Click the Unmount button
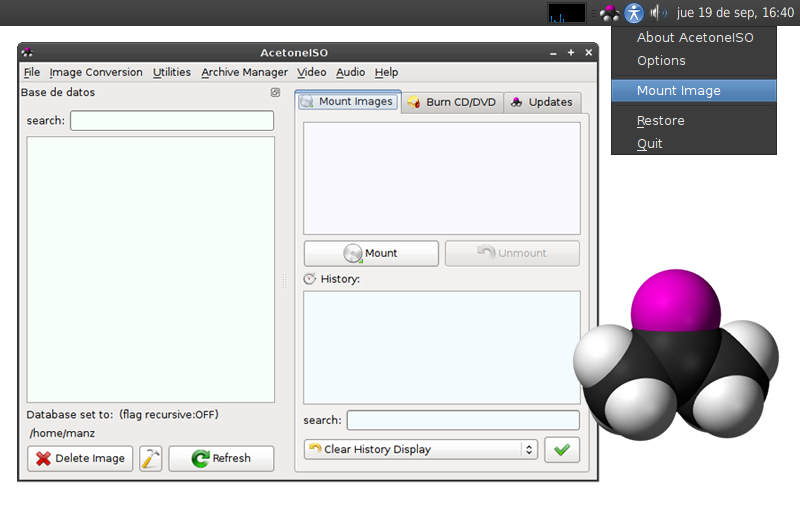Screen dimensions: 800x513 (x=512, y=253)
